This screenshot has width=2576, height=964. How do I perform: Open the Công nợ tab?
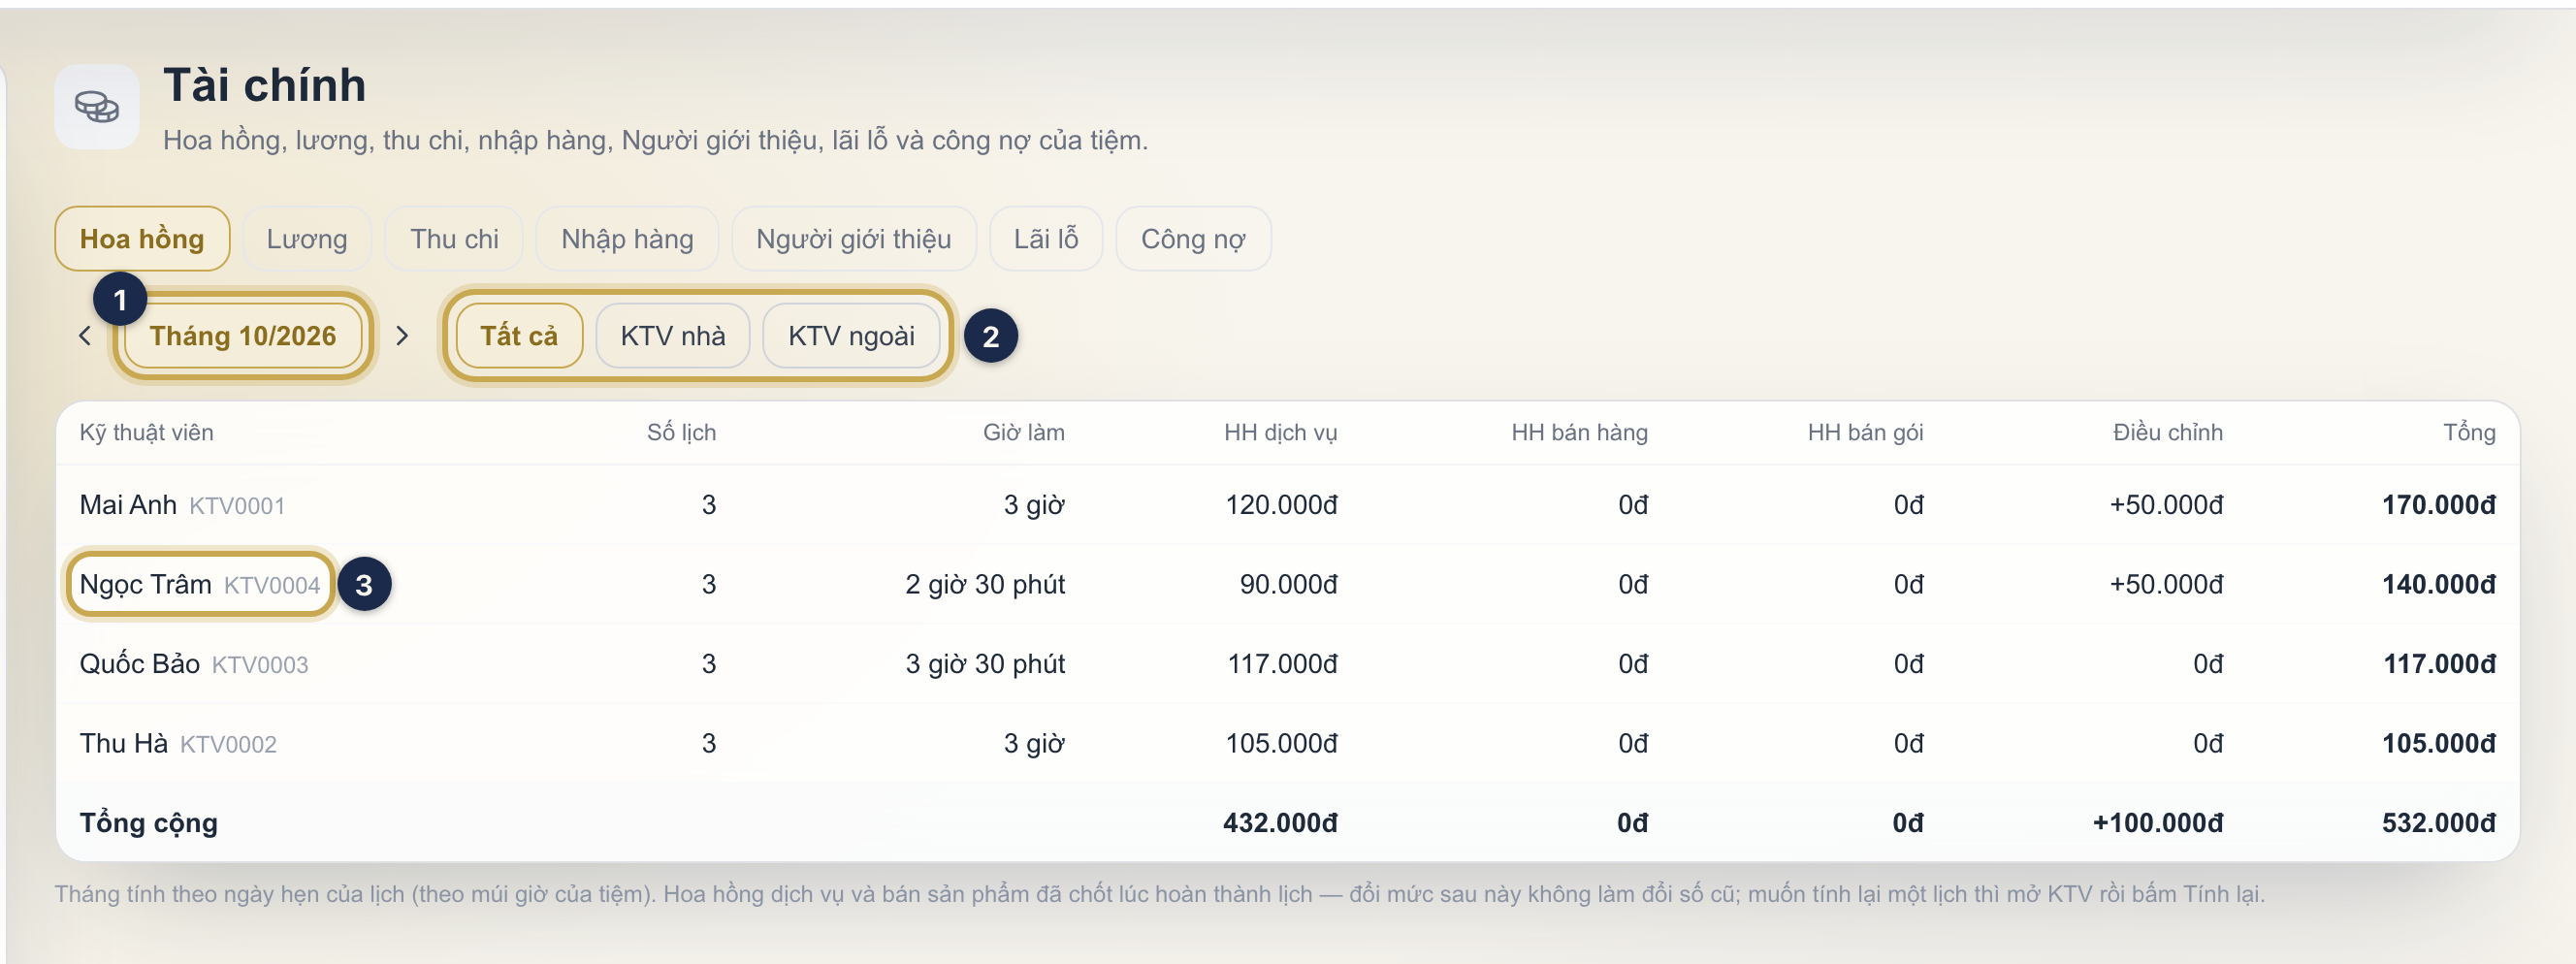pyautogui.click(x=1193, y=239)
